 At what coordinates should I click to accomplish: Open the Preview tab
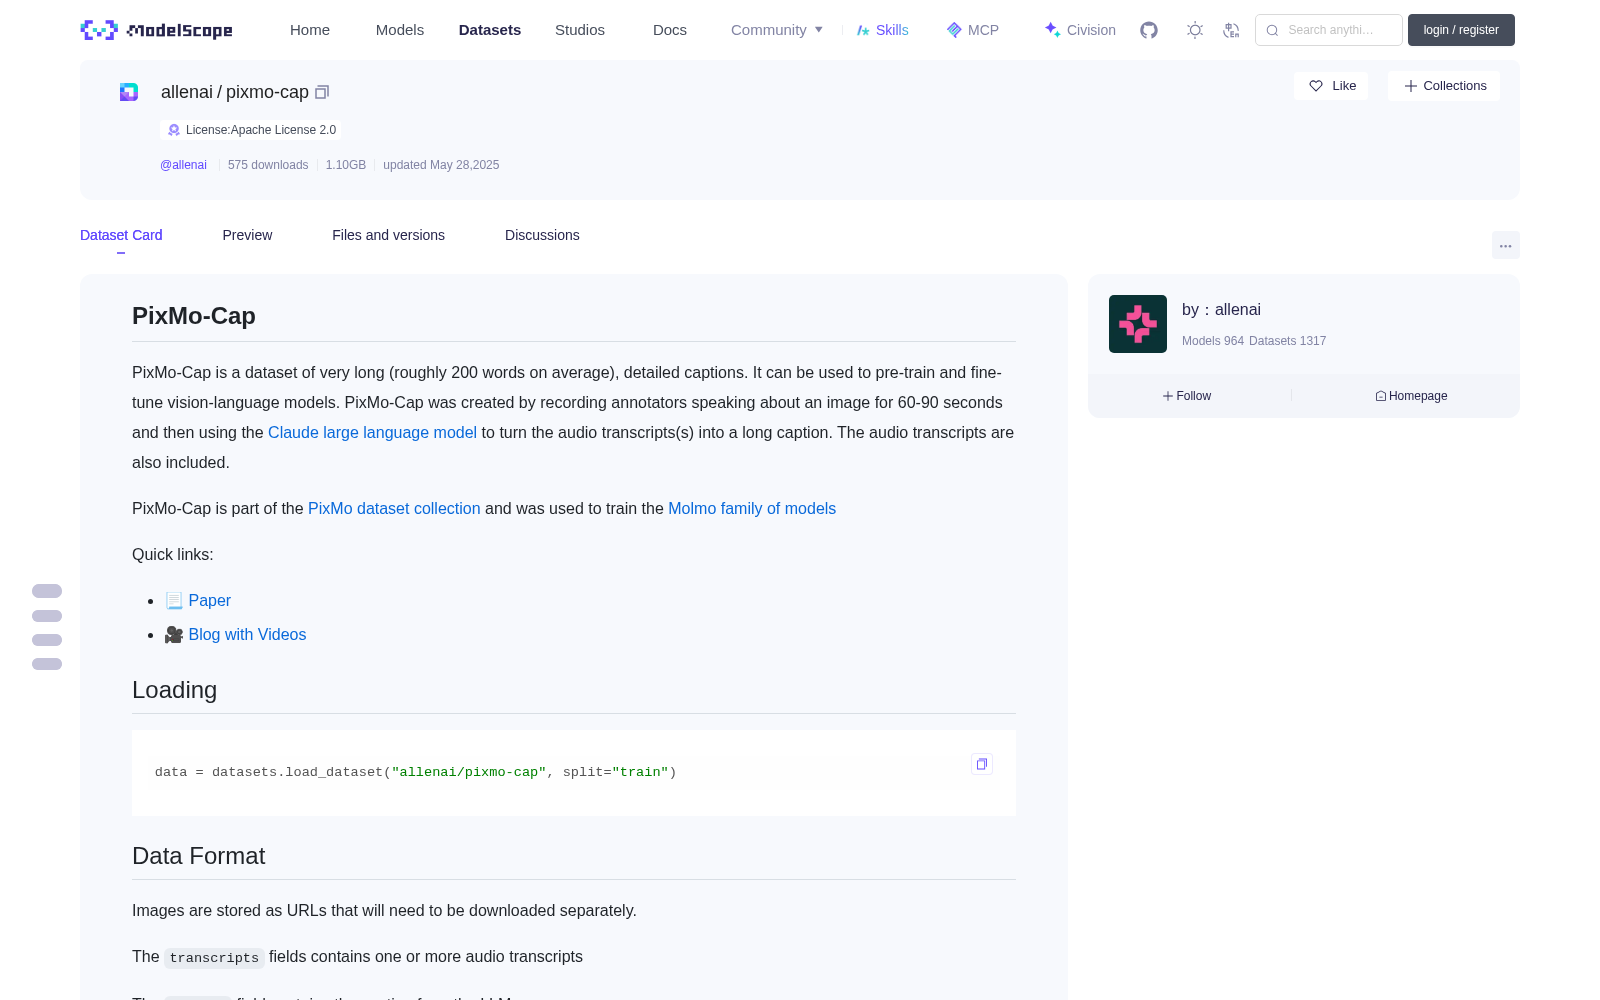(247, 235)
